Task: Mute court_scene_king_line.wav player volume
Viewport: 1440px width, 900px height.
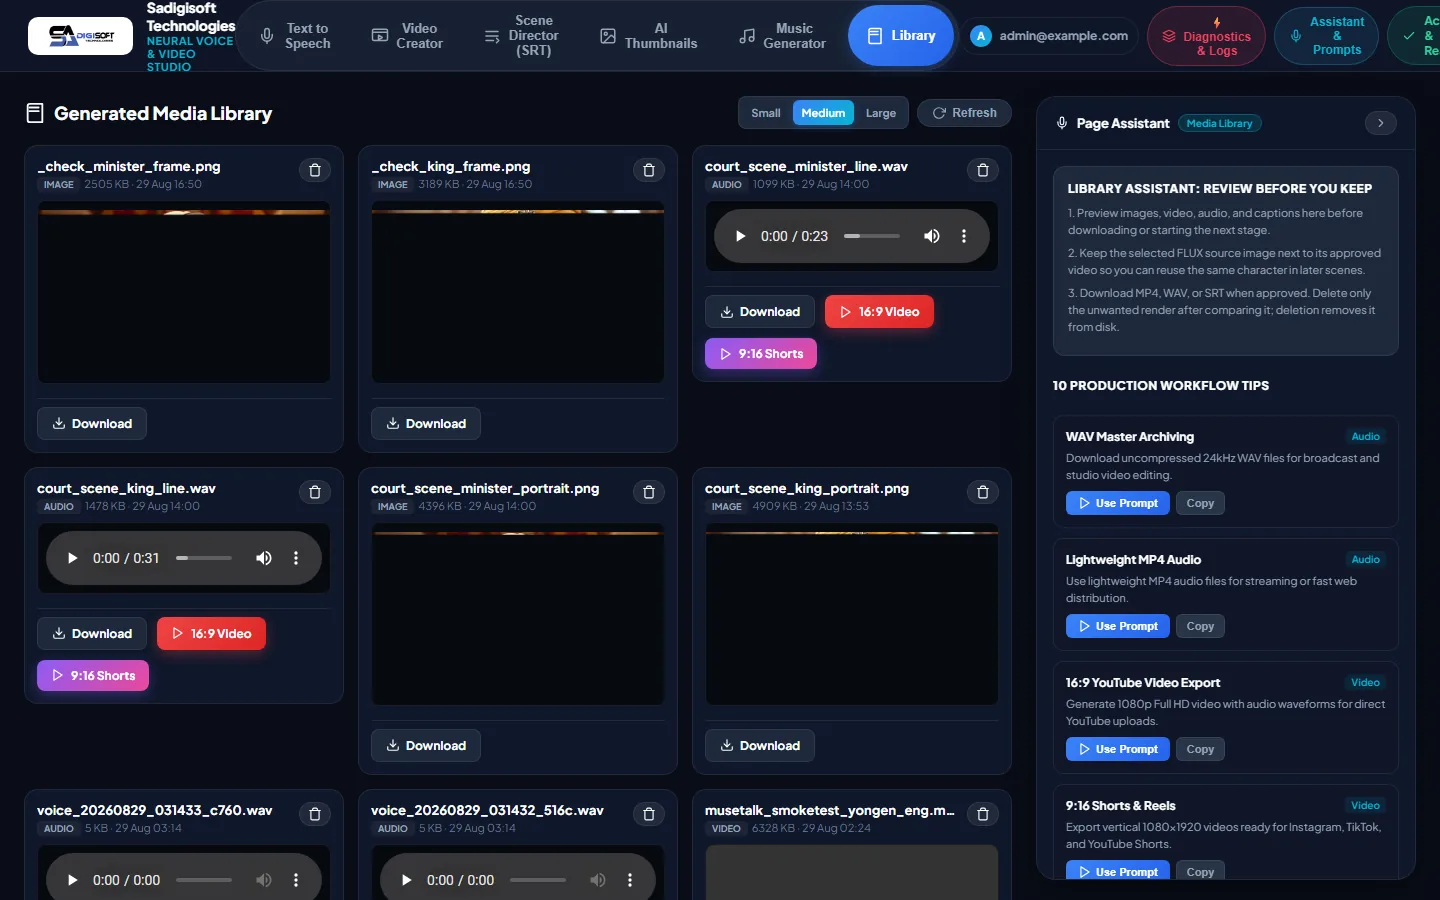Action: click(264, 558)
